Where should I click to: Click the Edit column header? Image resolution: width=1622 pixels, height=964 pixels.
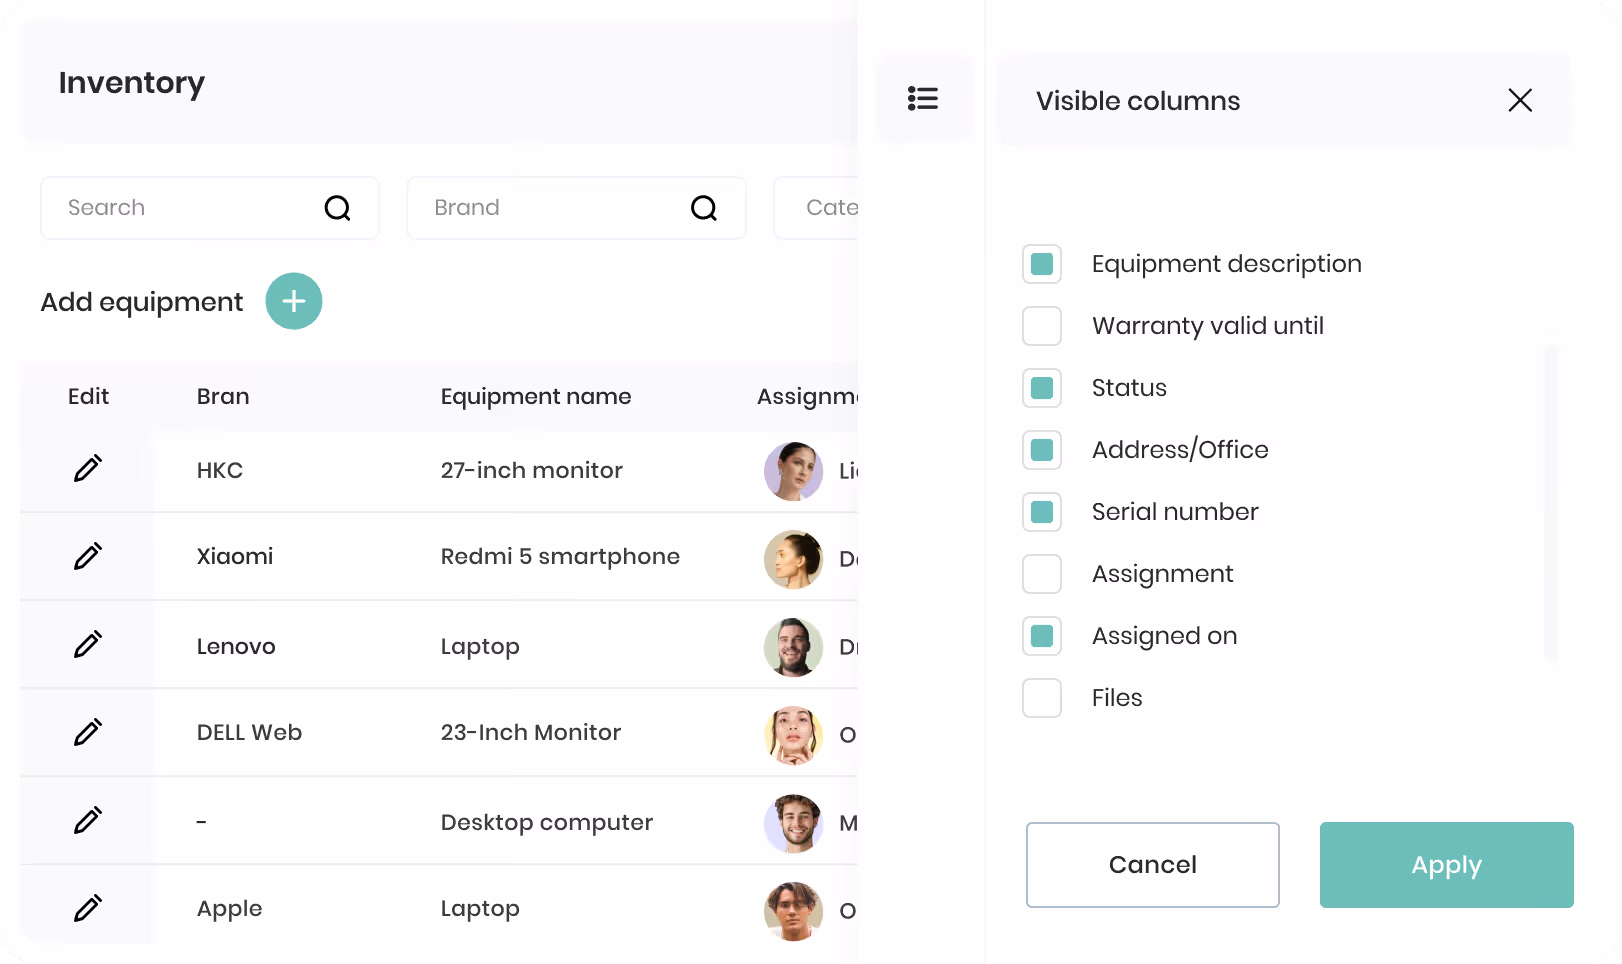coord(88,397)
